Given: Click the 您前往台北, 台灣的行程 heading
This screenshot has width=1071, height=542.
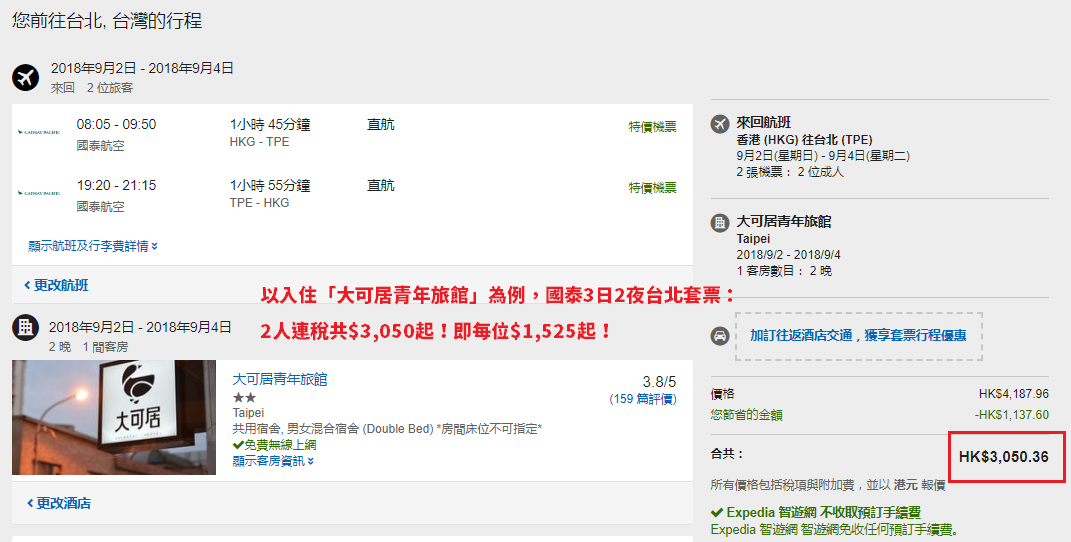Looking at the screenshot, I should pyautogui.click(x=107, y=20).
